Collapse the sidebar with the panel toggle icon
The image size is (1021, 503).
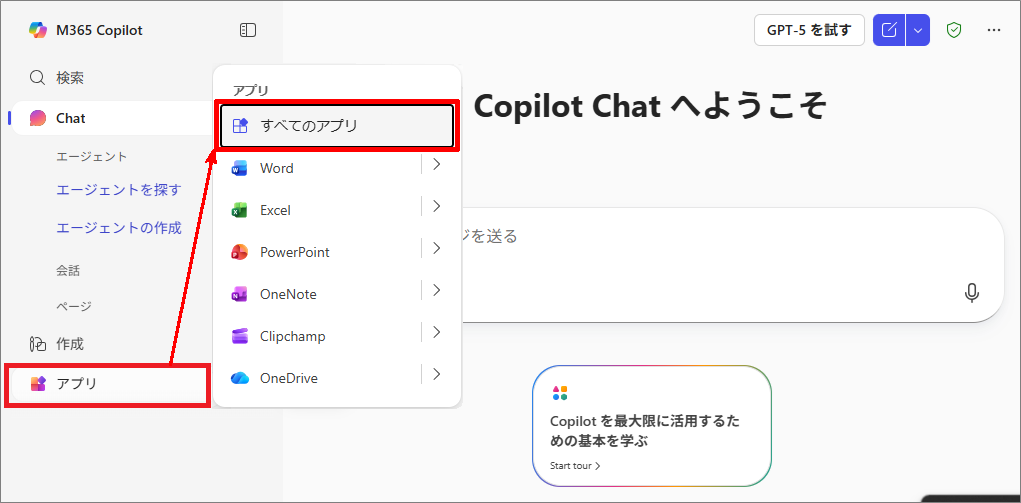point(248,31)
